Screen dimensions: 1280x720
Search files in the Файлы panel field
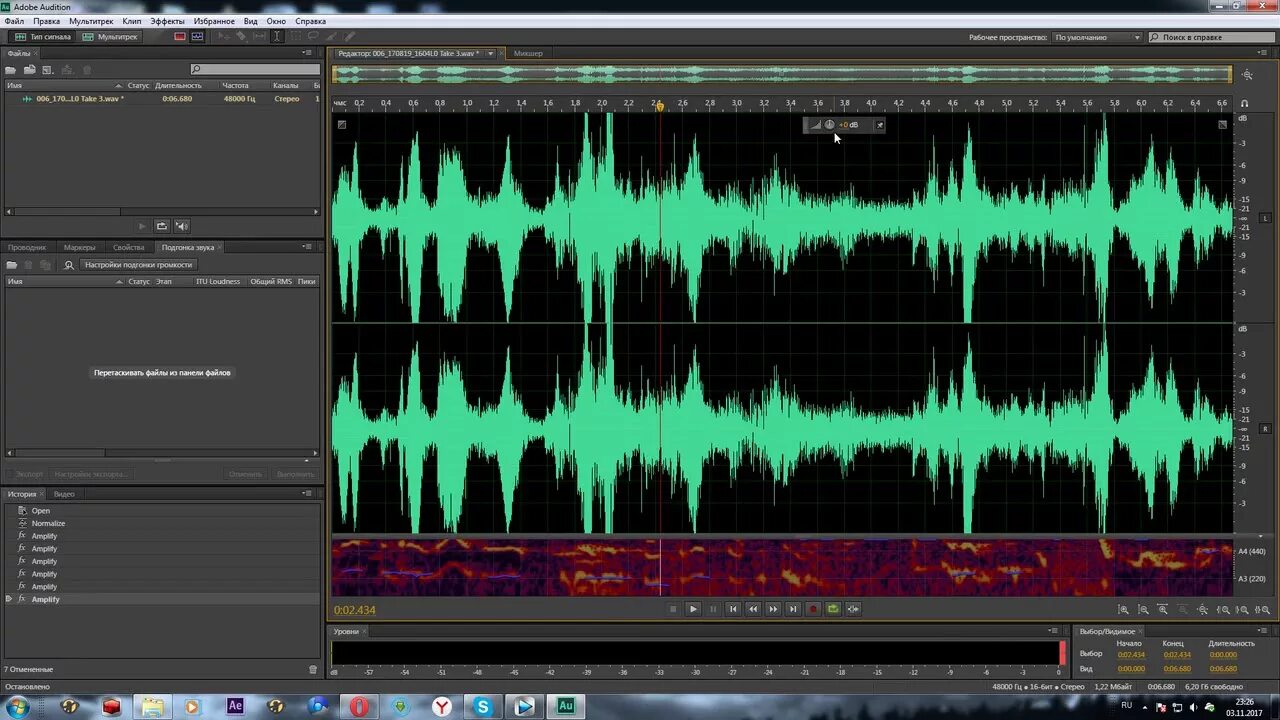point(255,69)
